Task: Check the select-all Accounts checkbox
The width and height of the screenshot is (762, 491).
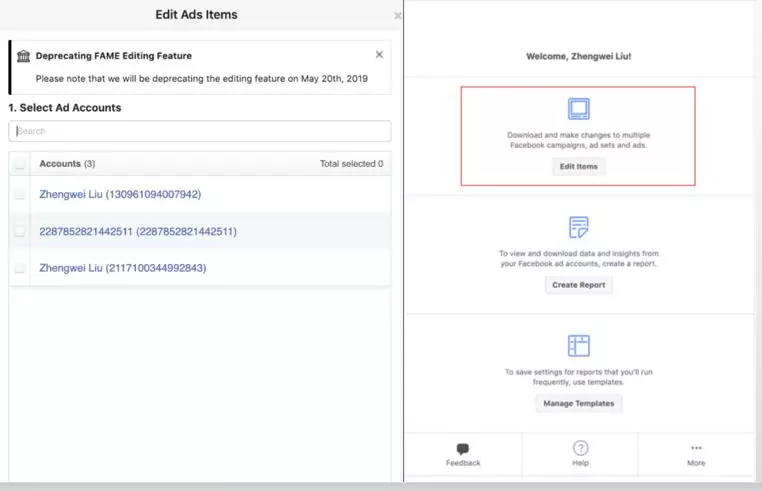Action: pos(20,164)
